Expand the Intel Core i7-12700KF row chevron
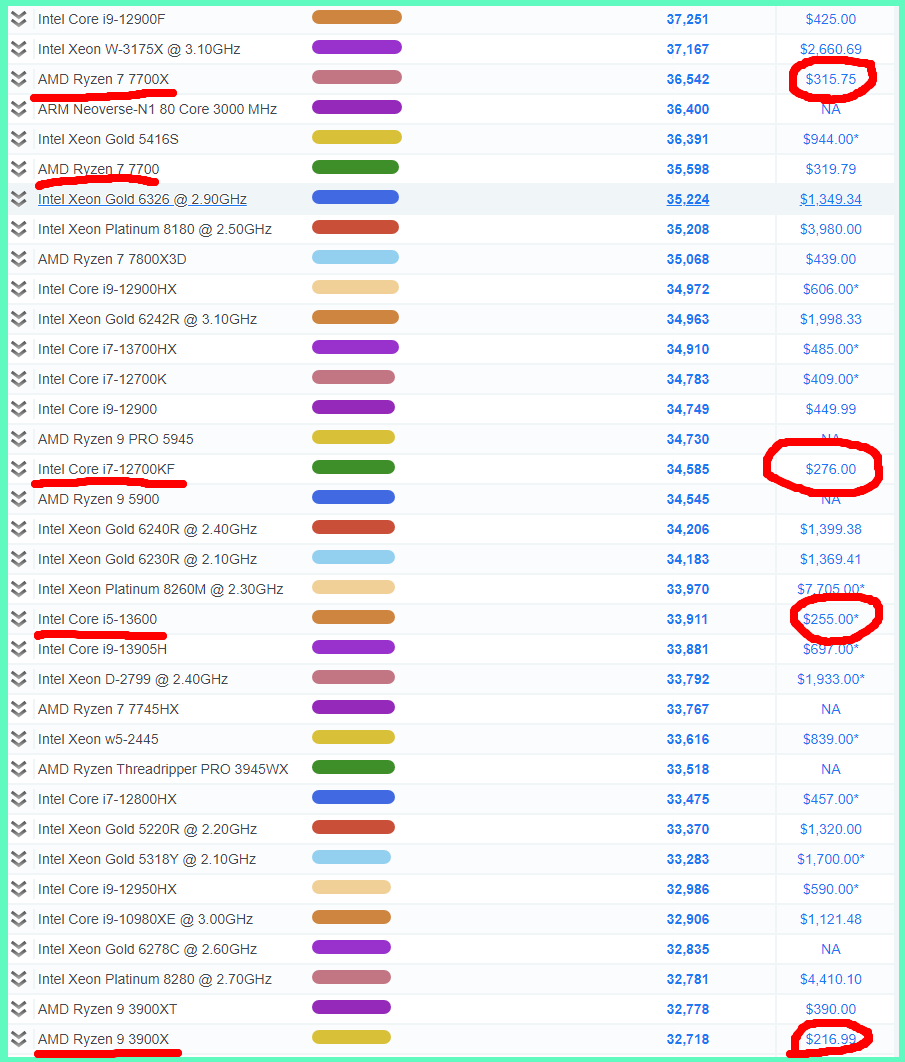Image resolution: width=905 pixels, height=1062 pixels. [19, 469]
